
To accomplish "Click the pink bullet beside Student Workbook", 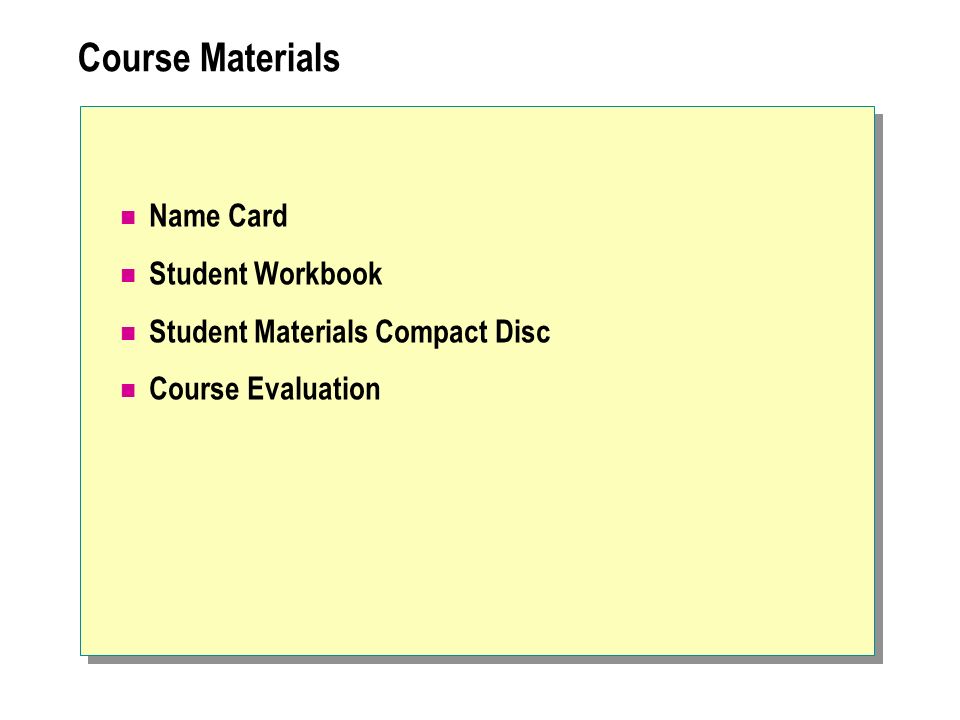I will click(x=128, y=276).
